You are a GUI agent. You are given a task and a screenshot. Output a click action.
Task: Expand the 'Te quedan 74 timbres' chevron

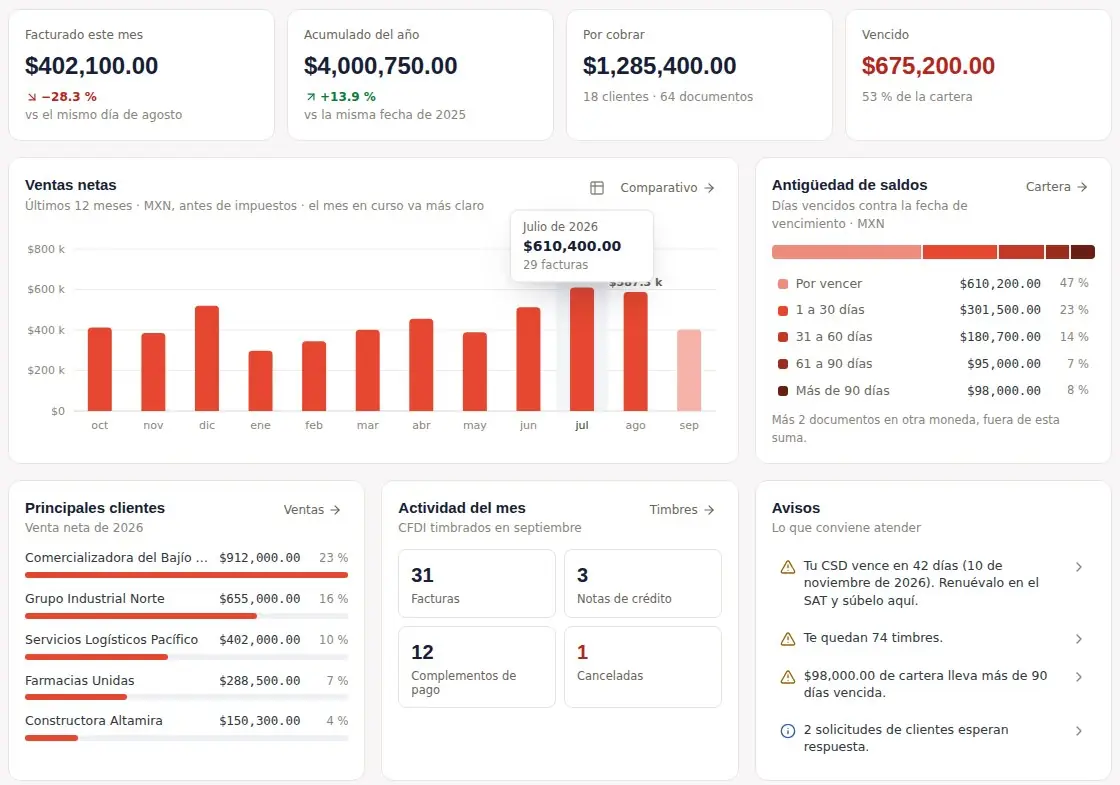1079,639
